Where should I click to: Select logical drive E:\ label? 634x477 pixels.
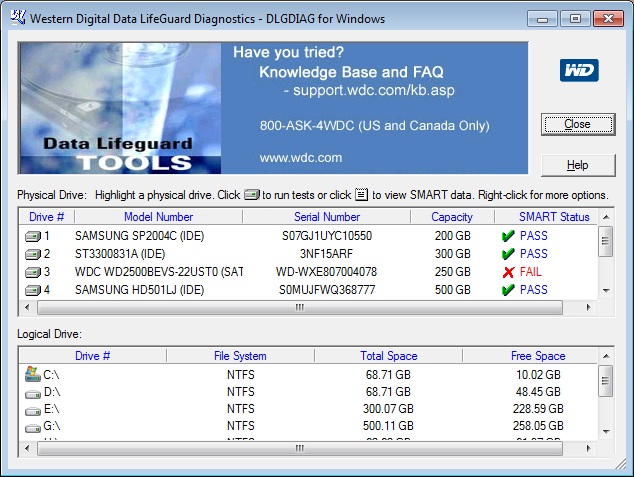pyautogui.click(x=51, y=409)
